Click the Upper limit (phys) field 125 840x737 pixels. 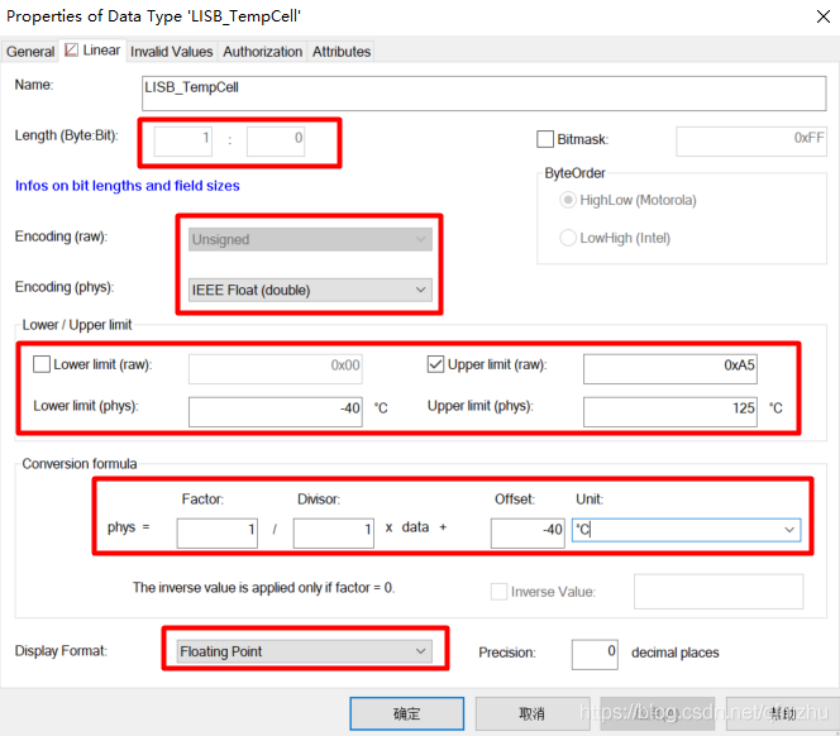tap(670, 412)
